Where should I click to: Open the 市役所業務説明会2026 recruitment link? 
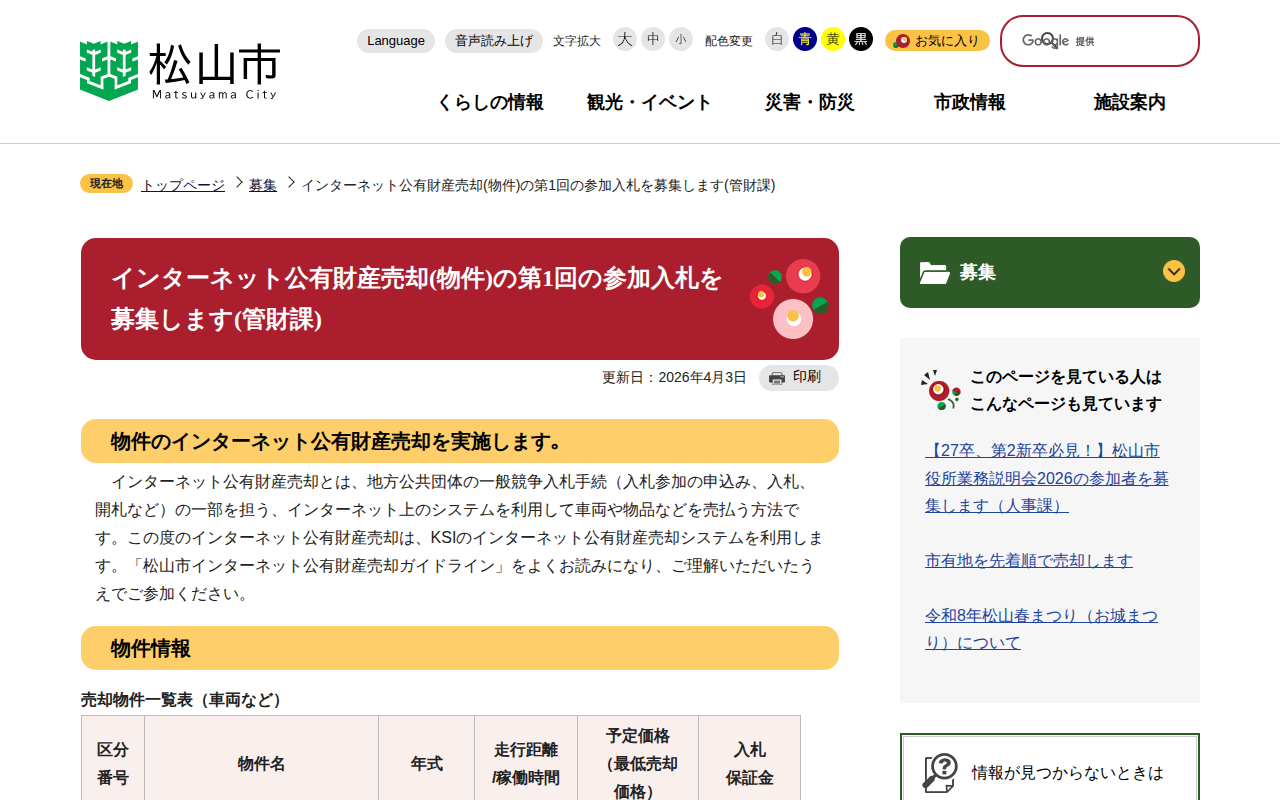[x=1047, y=478]
